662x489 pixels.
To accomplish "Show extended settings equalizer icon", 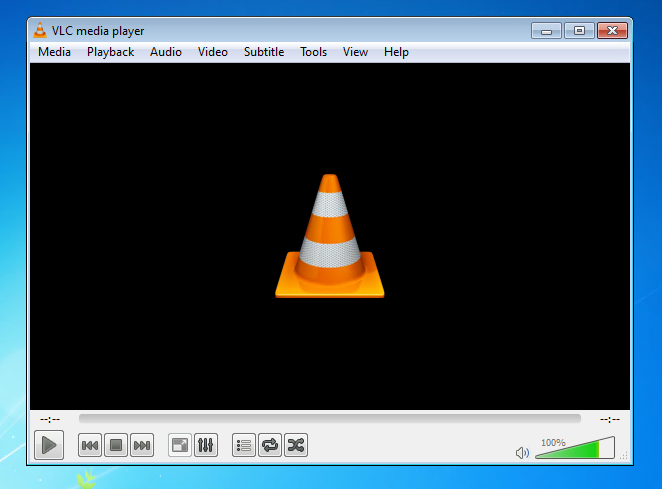I will pyautogui.click(x=206, y=445).
